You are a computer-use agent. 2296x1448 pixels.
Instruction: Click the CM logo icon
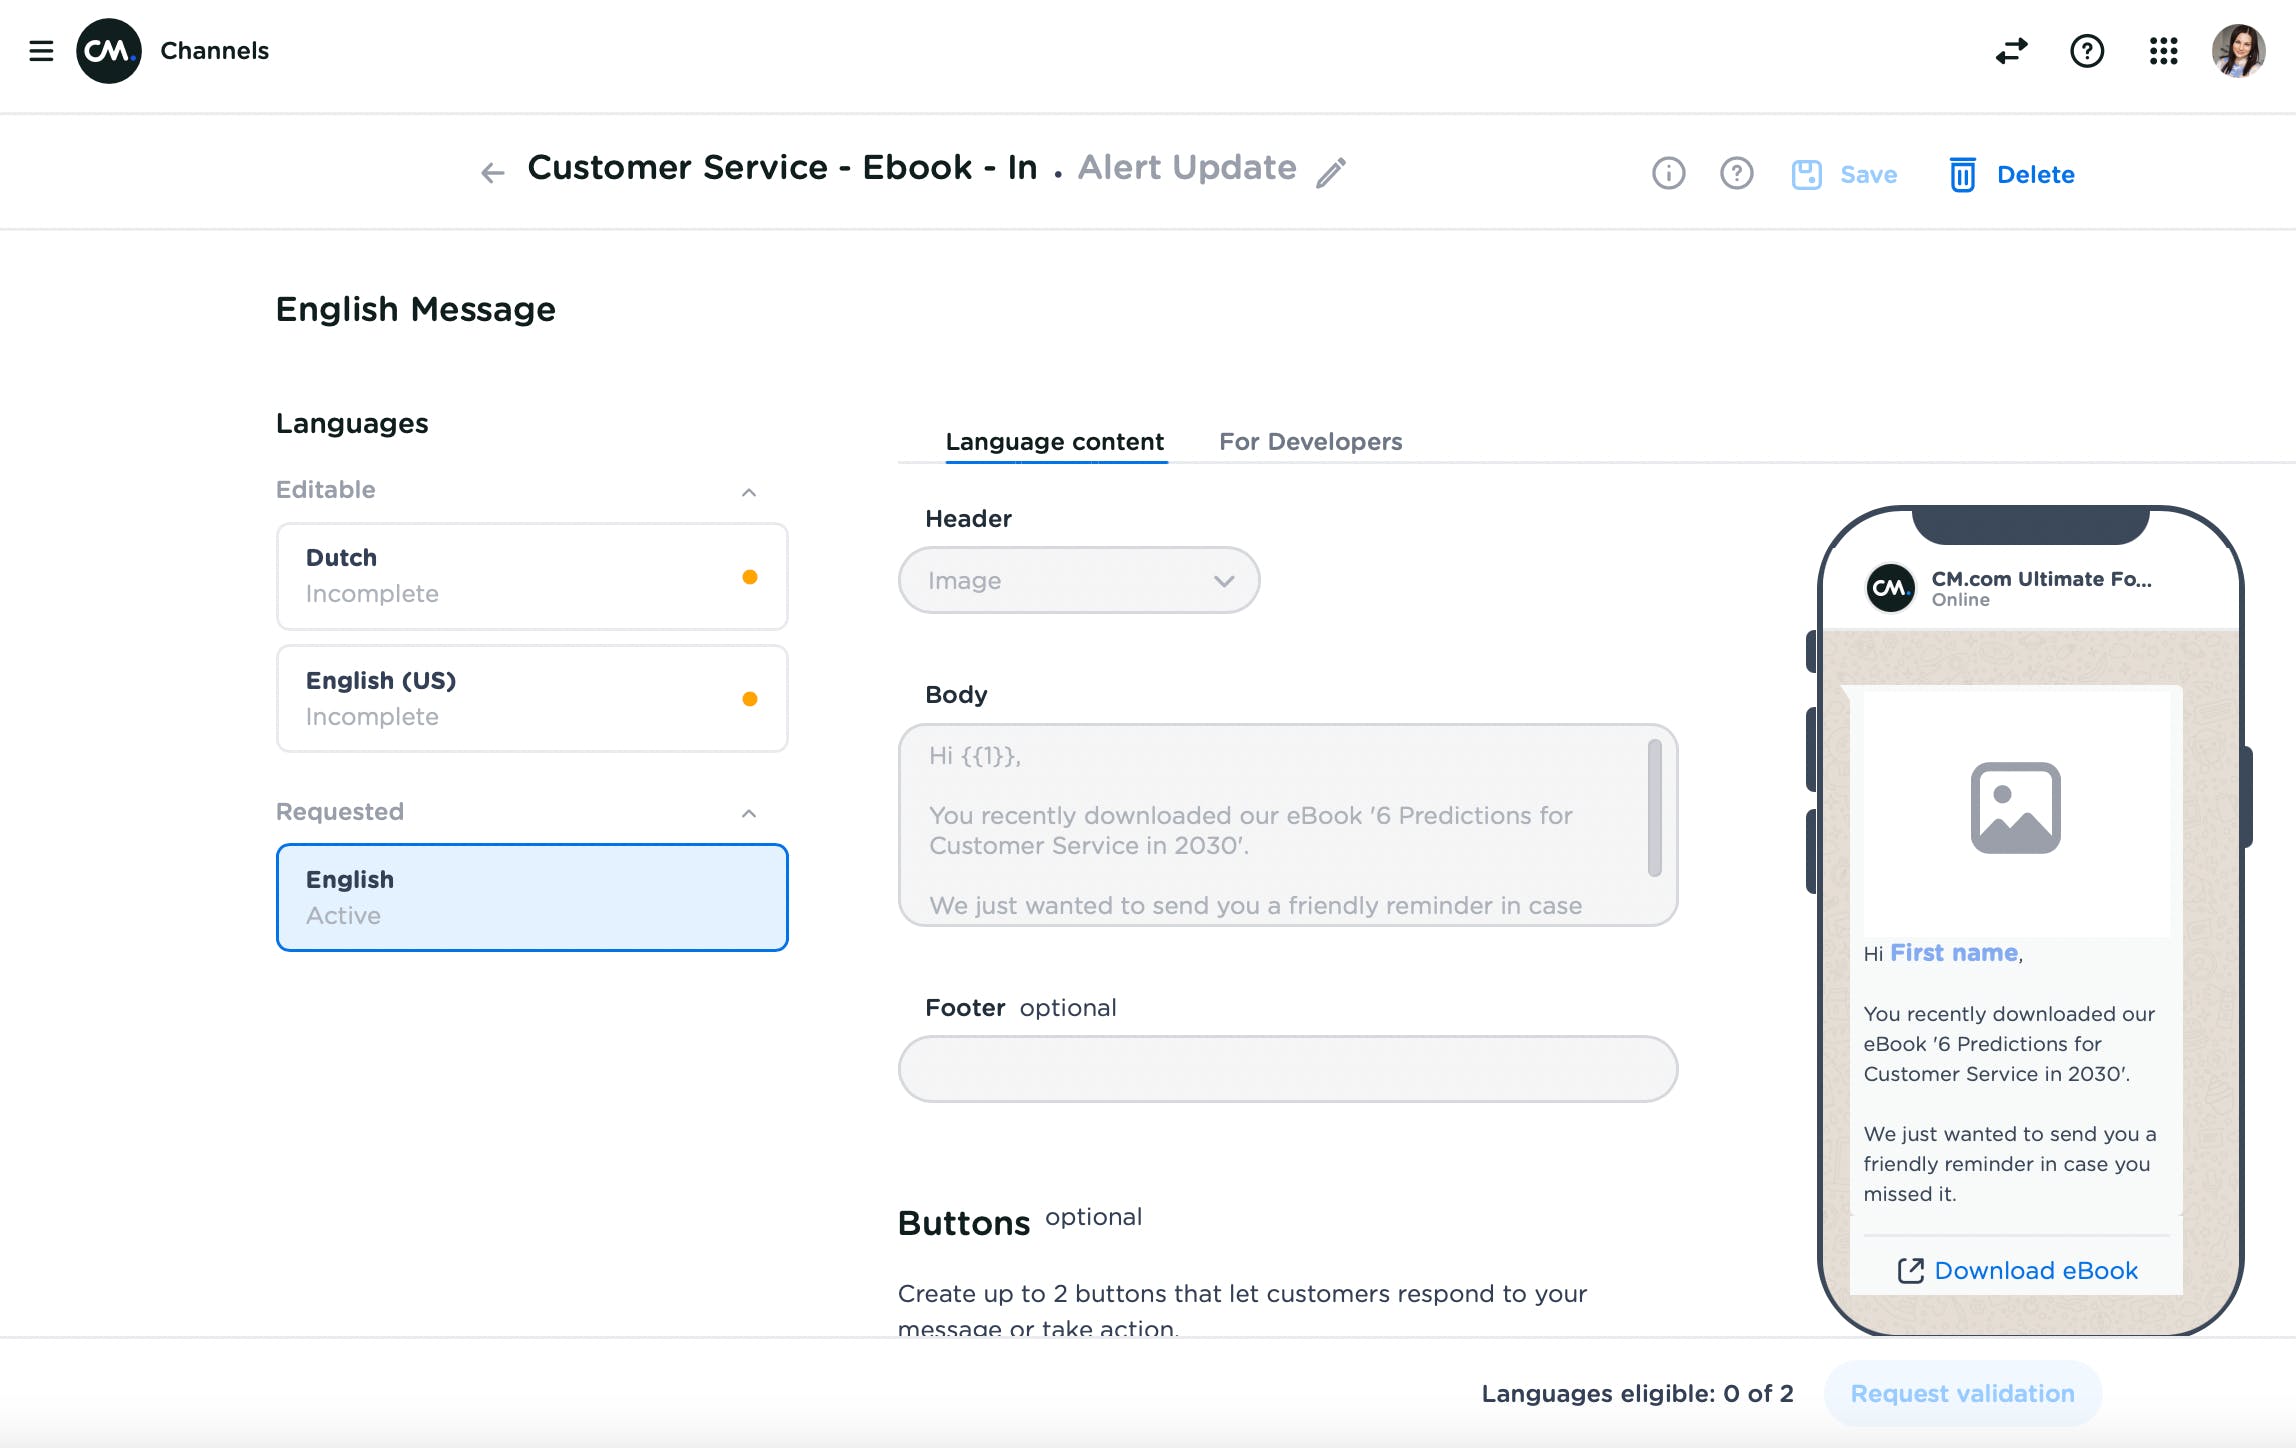point(108,50)
